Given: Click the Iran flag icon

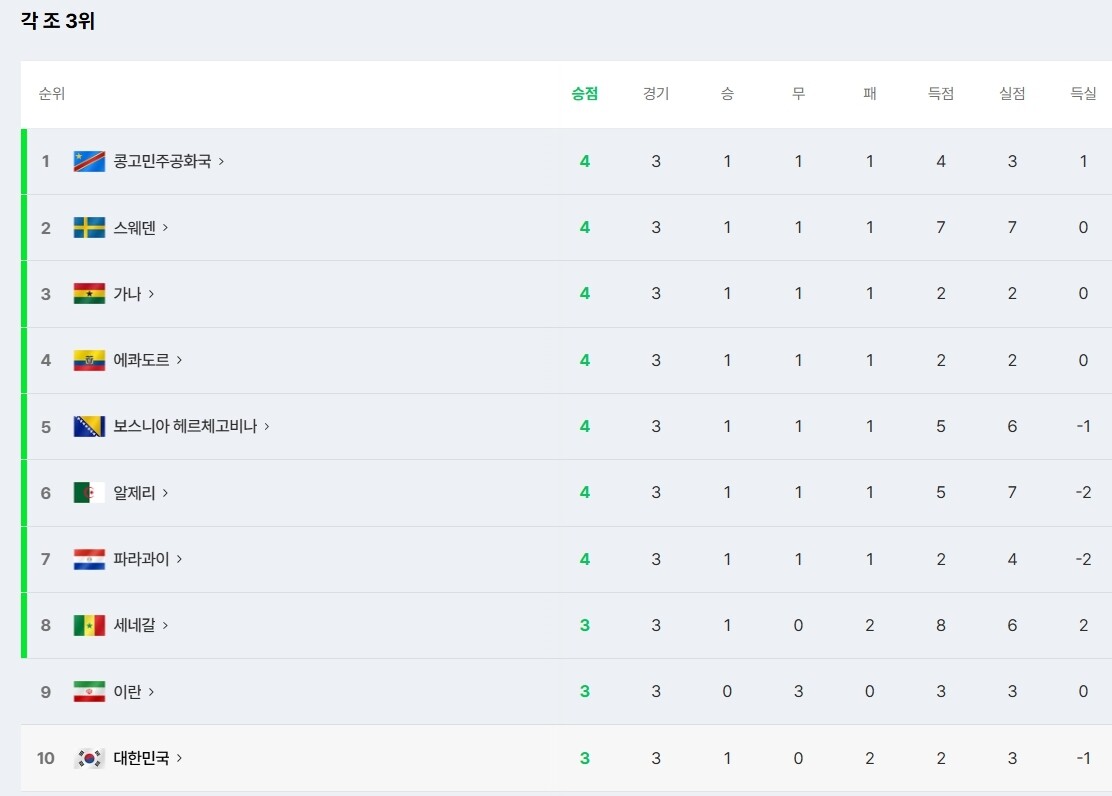Looking at the screenshot, I should pos(89,692).
